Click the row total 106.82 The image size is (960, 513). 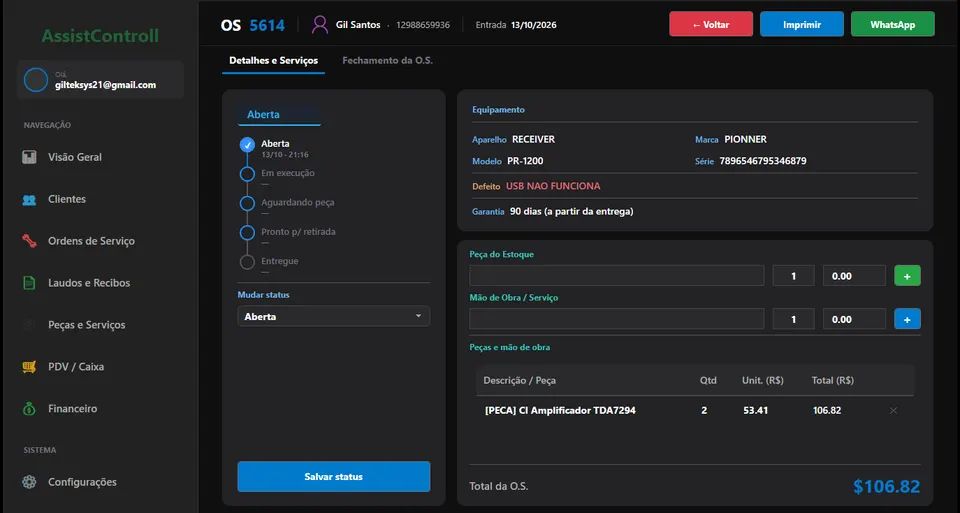click(827, 410)
